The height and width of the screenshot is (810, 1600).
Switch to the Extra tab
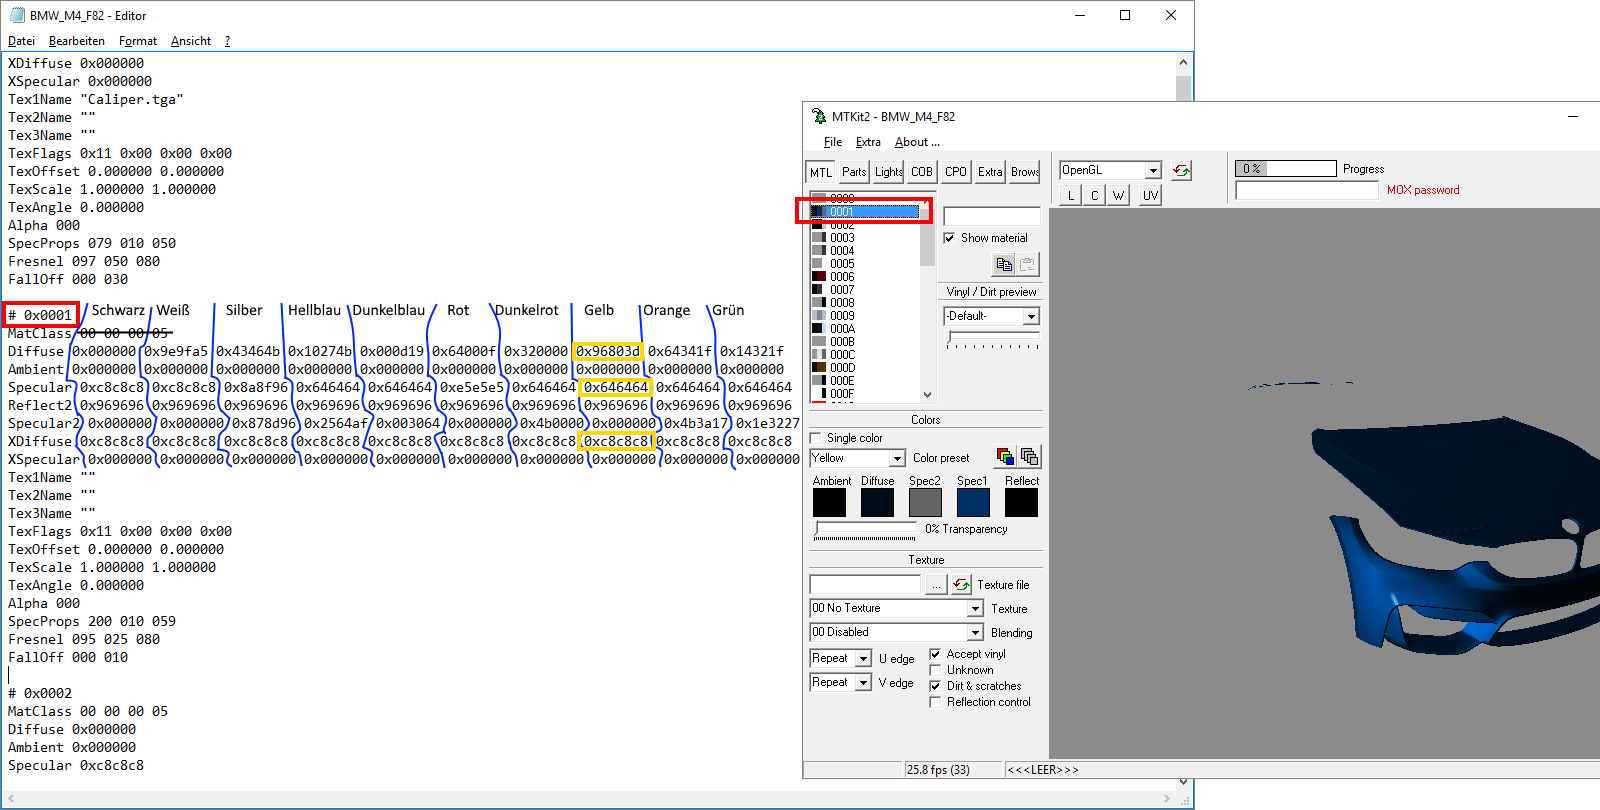tap(990, 172)
